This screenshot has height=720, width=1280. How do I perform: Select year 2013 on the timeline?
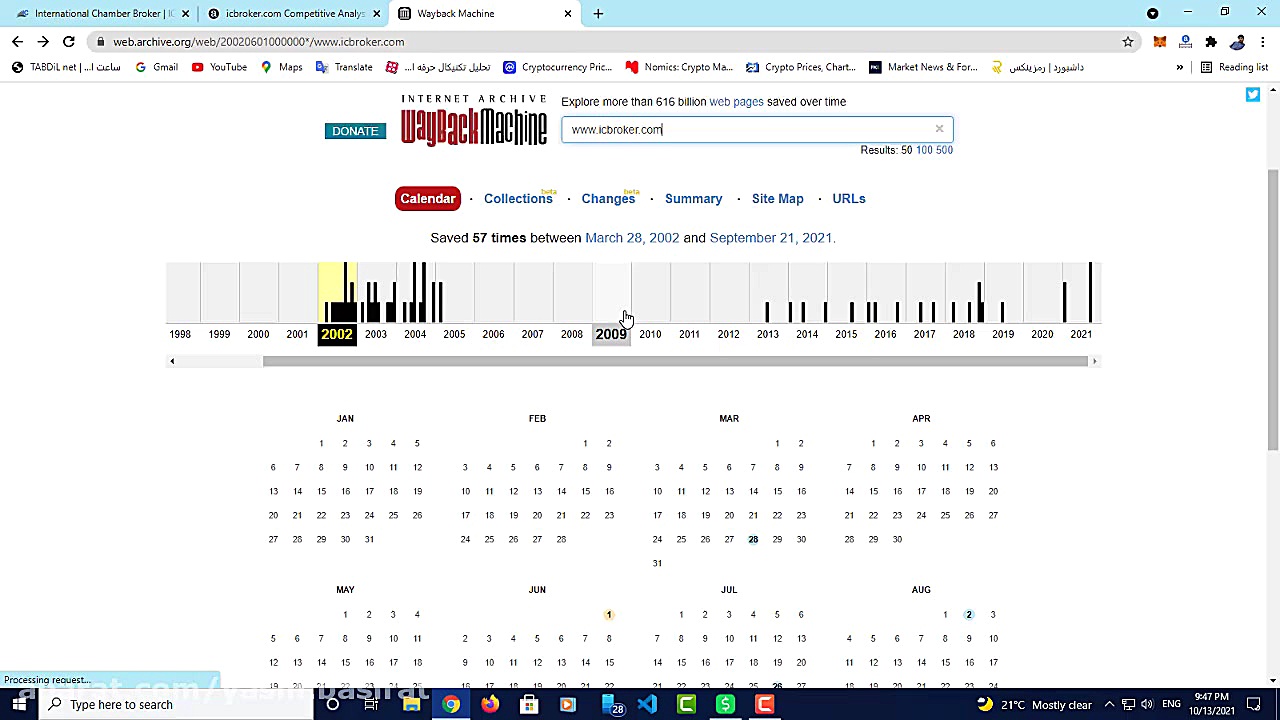(x=768, y=334)
